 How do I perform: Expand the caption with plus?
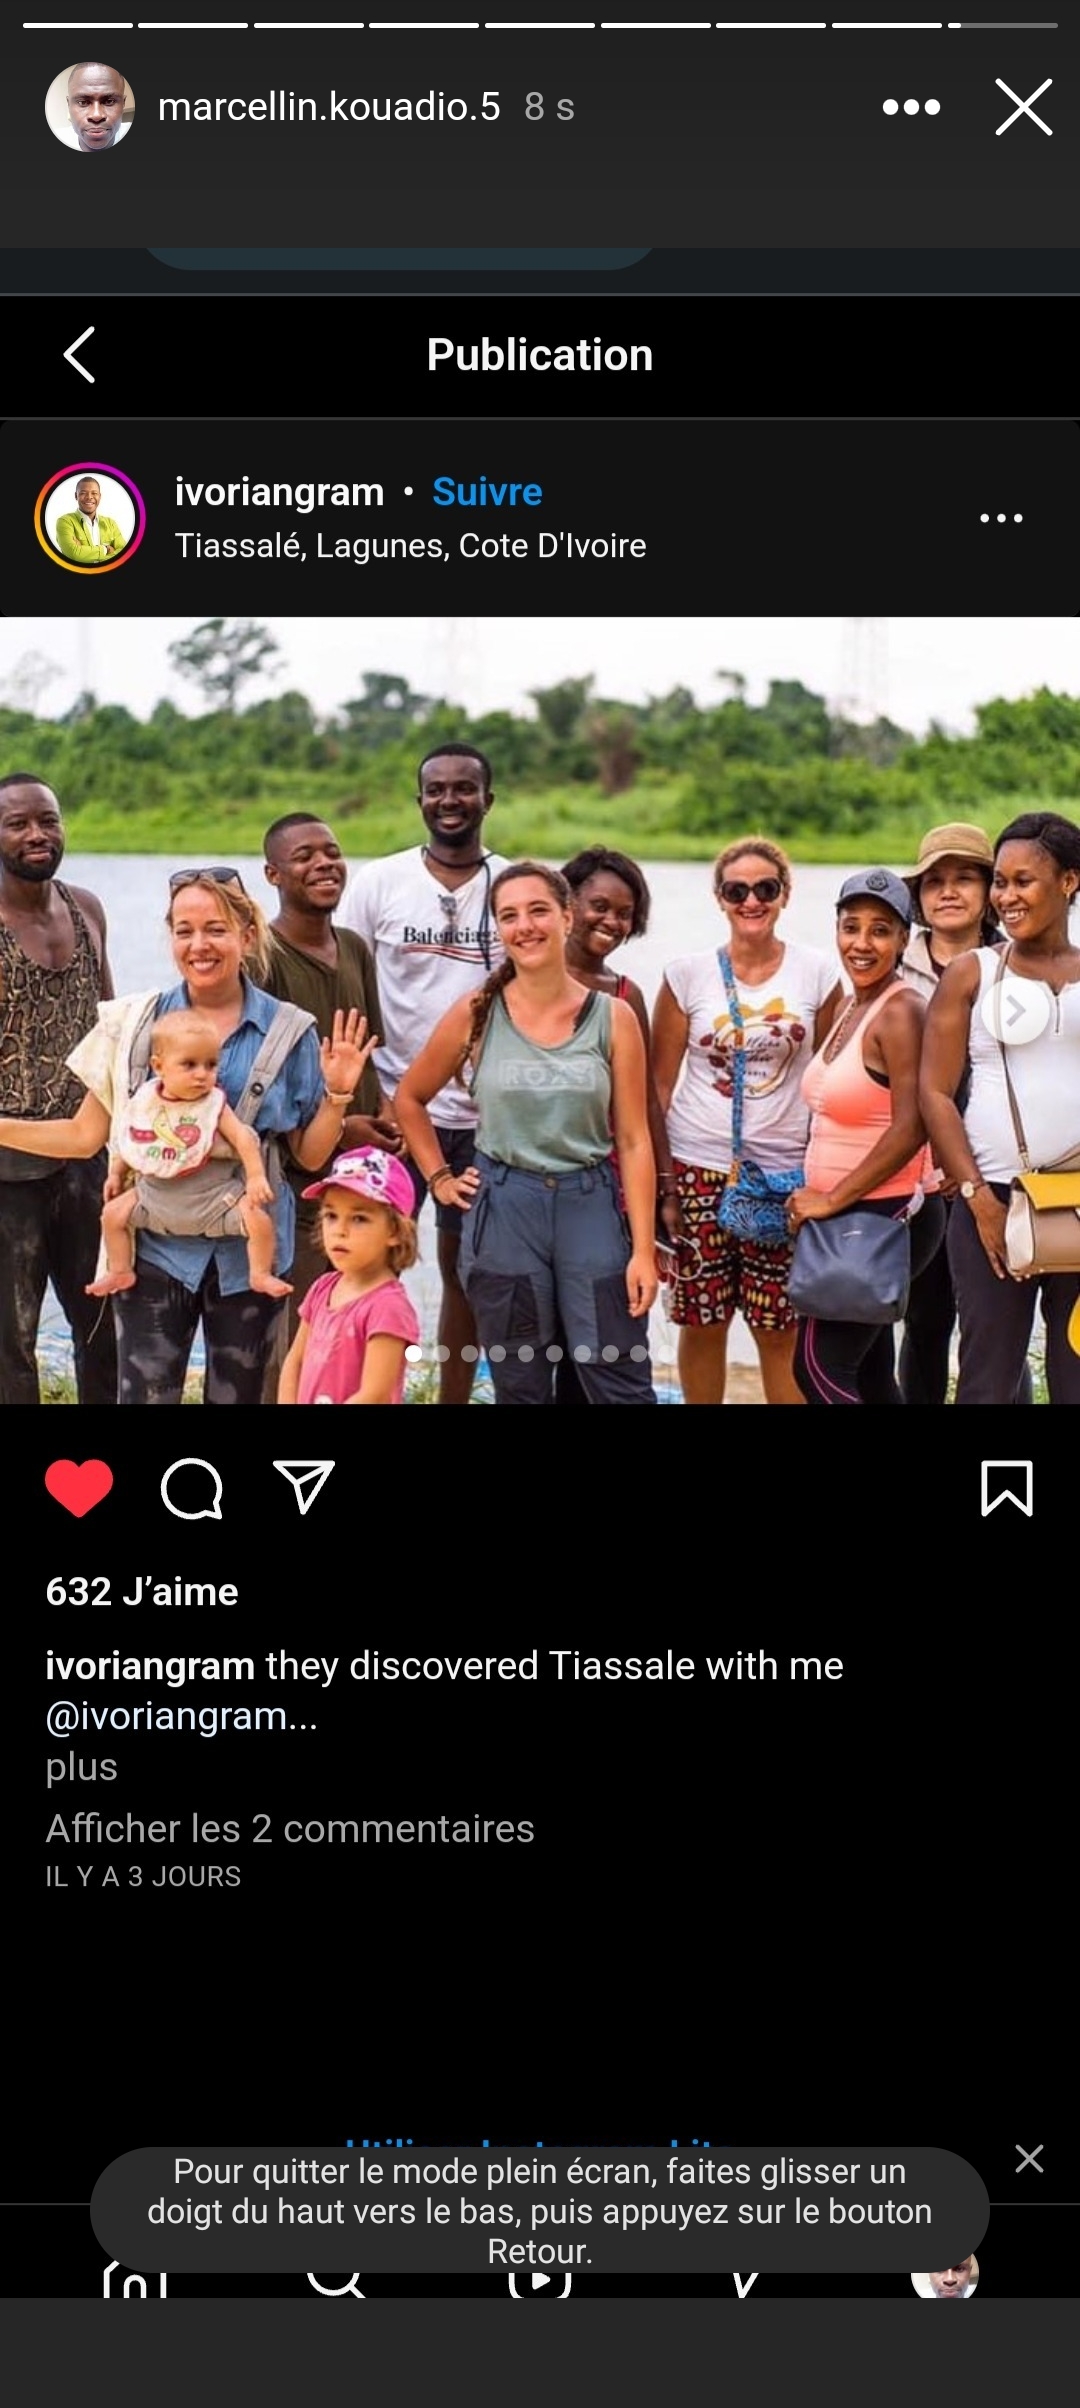tap(82, 1767)
